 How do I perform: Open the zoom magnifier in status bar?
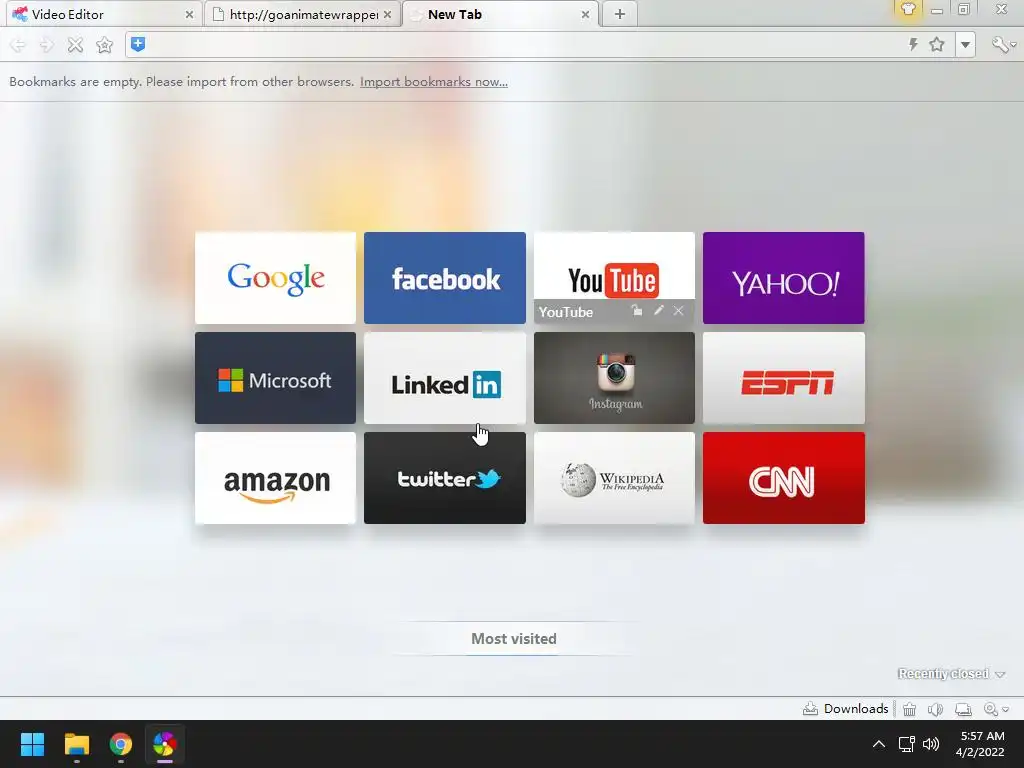[991, 709]
